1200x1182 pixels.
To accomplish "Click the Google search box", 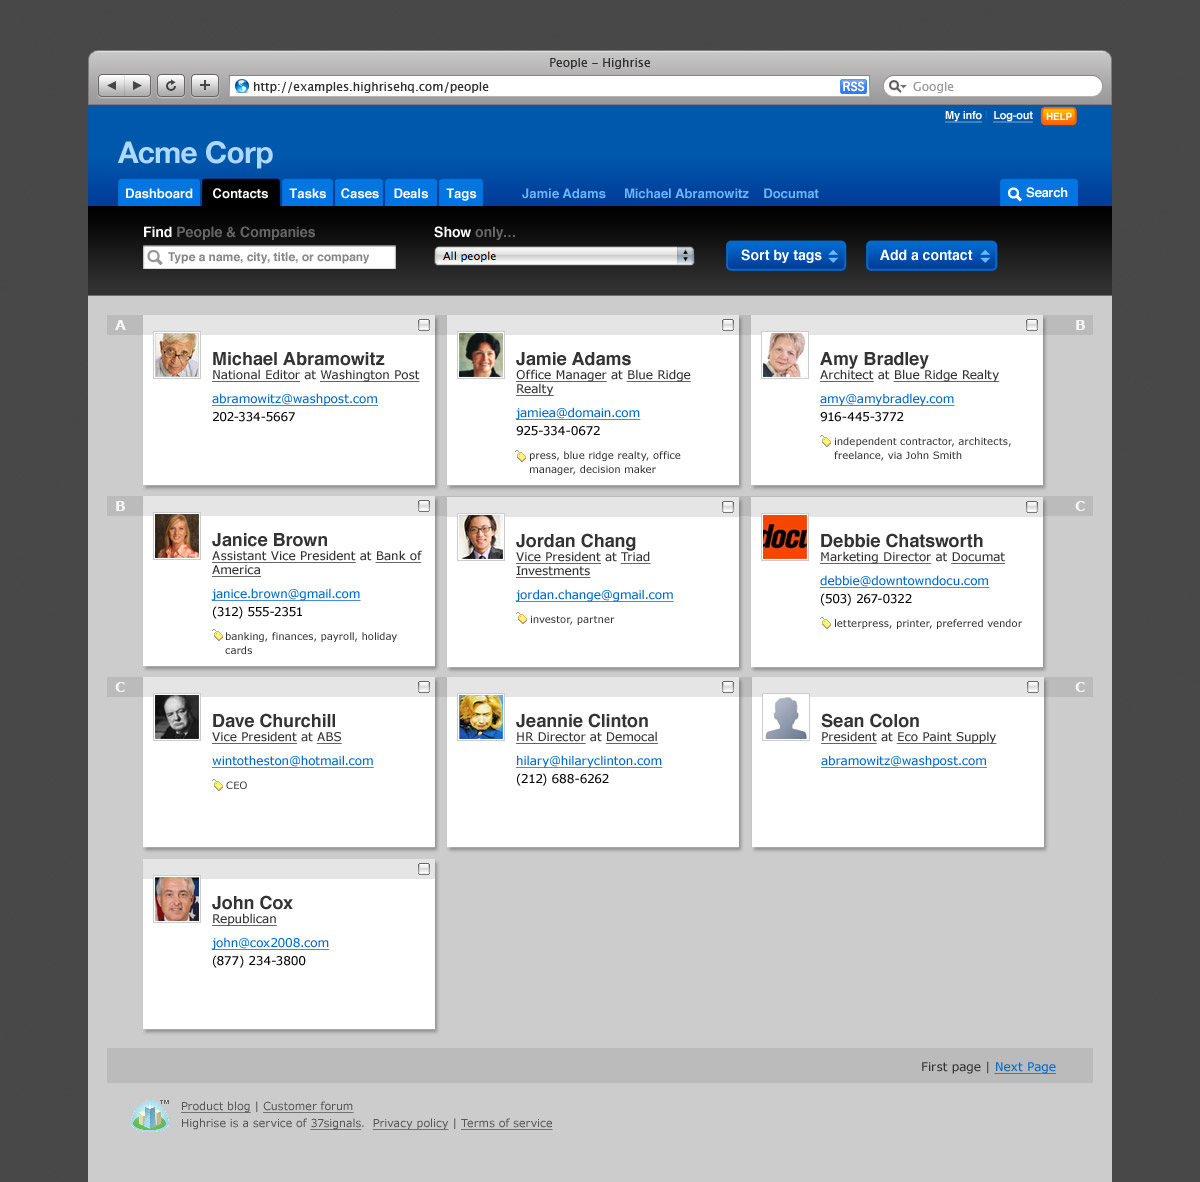I will [993, 87].
